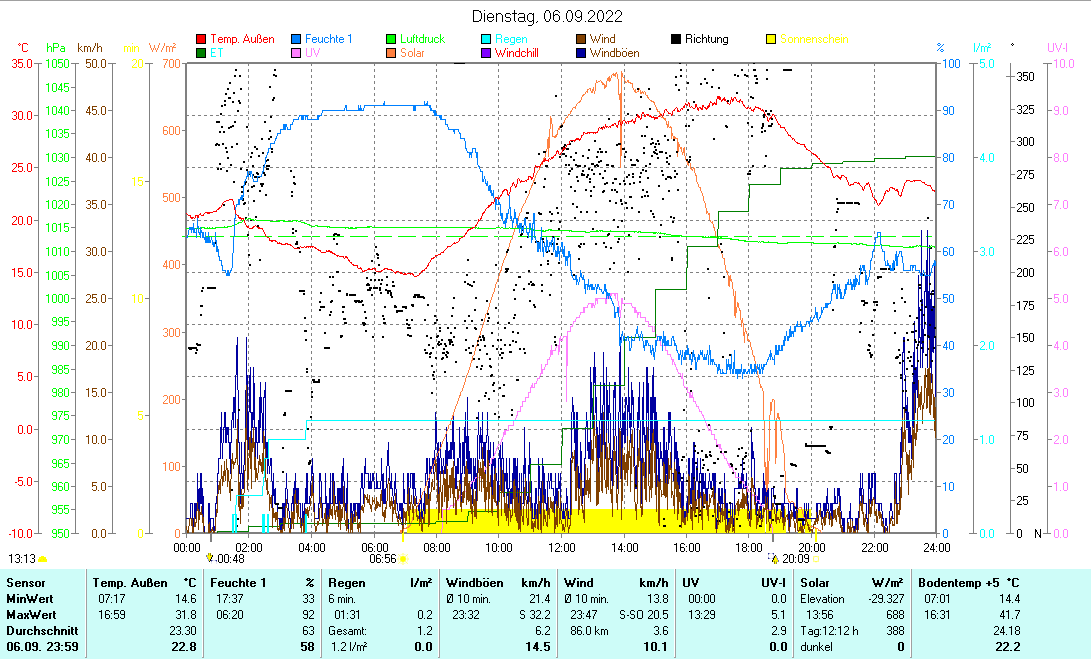Click the sunset marker labeled 20:09
Screen dimensions: 1091x659
773,559
